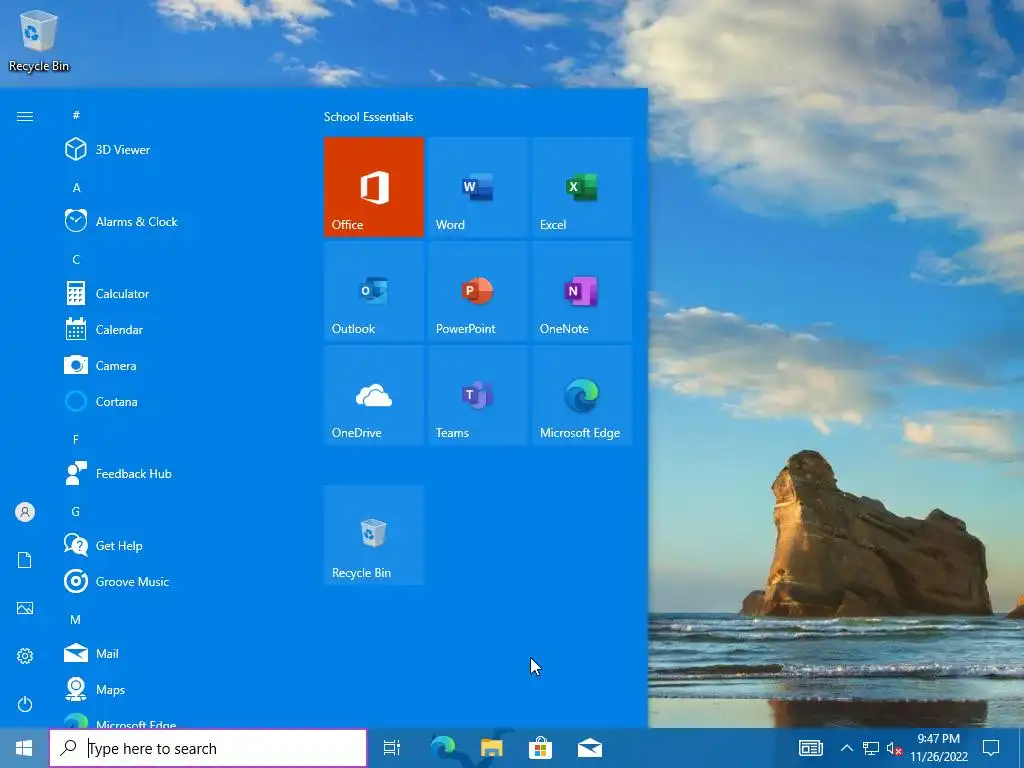
Task: Expand the Start menu hamburger button
Action: [x=25, y=116]
